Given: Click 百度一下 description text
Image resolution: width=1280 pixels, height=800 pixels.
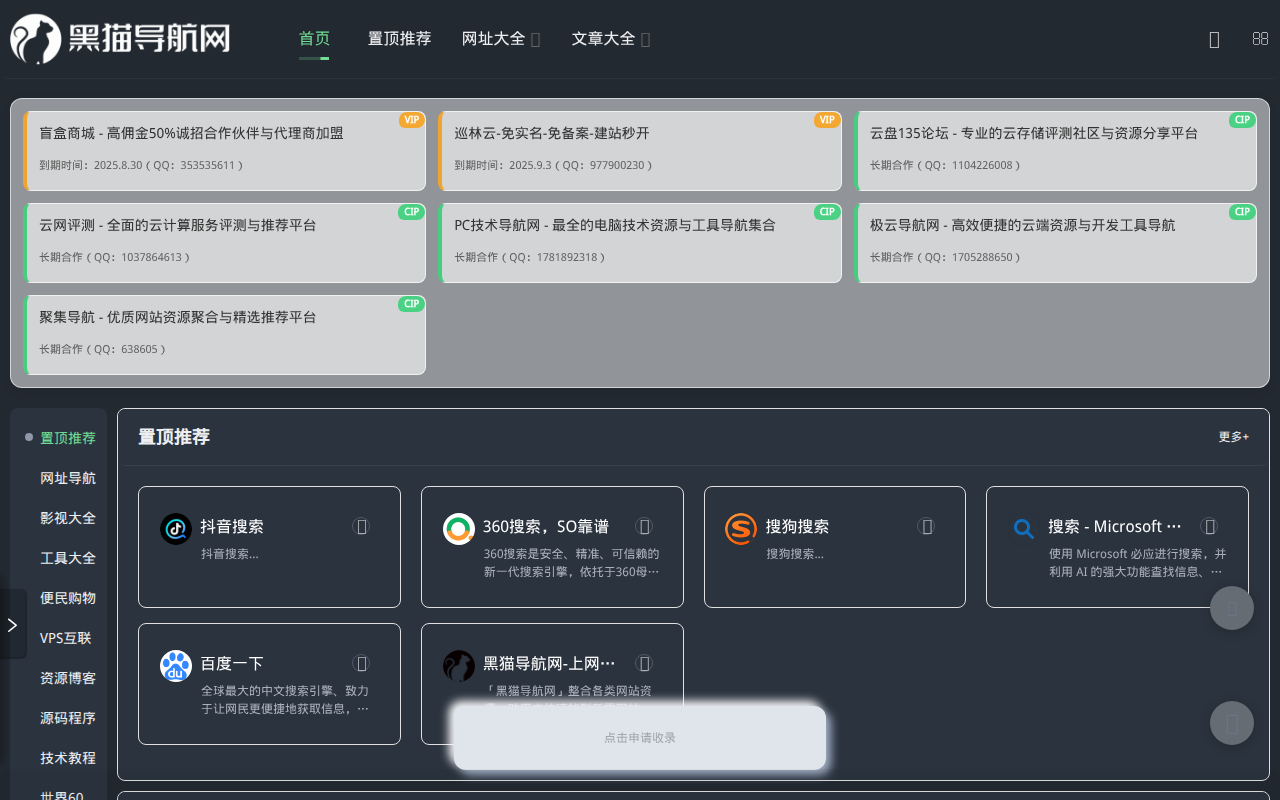Looking at the screenshot, I should coord(285,700).
